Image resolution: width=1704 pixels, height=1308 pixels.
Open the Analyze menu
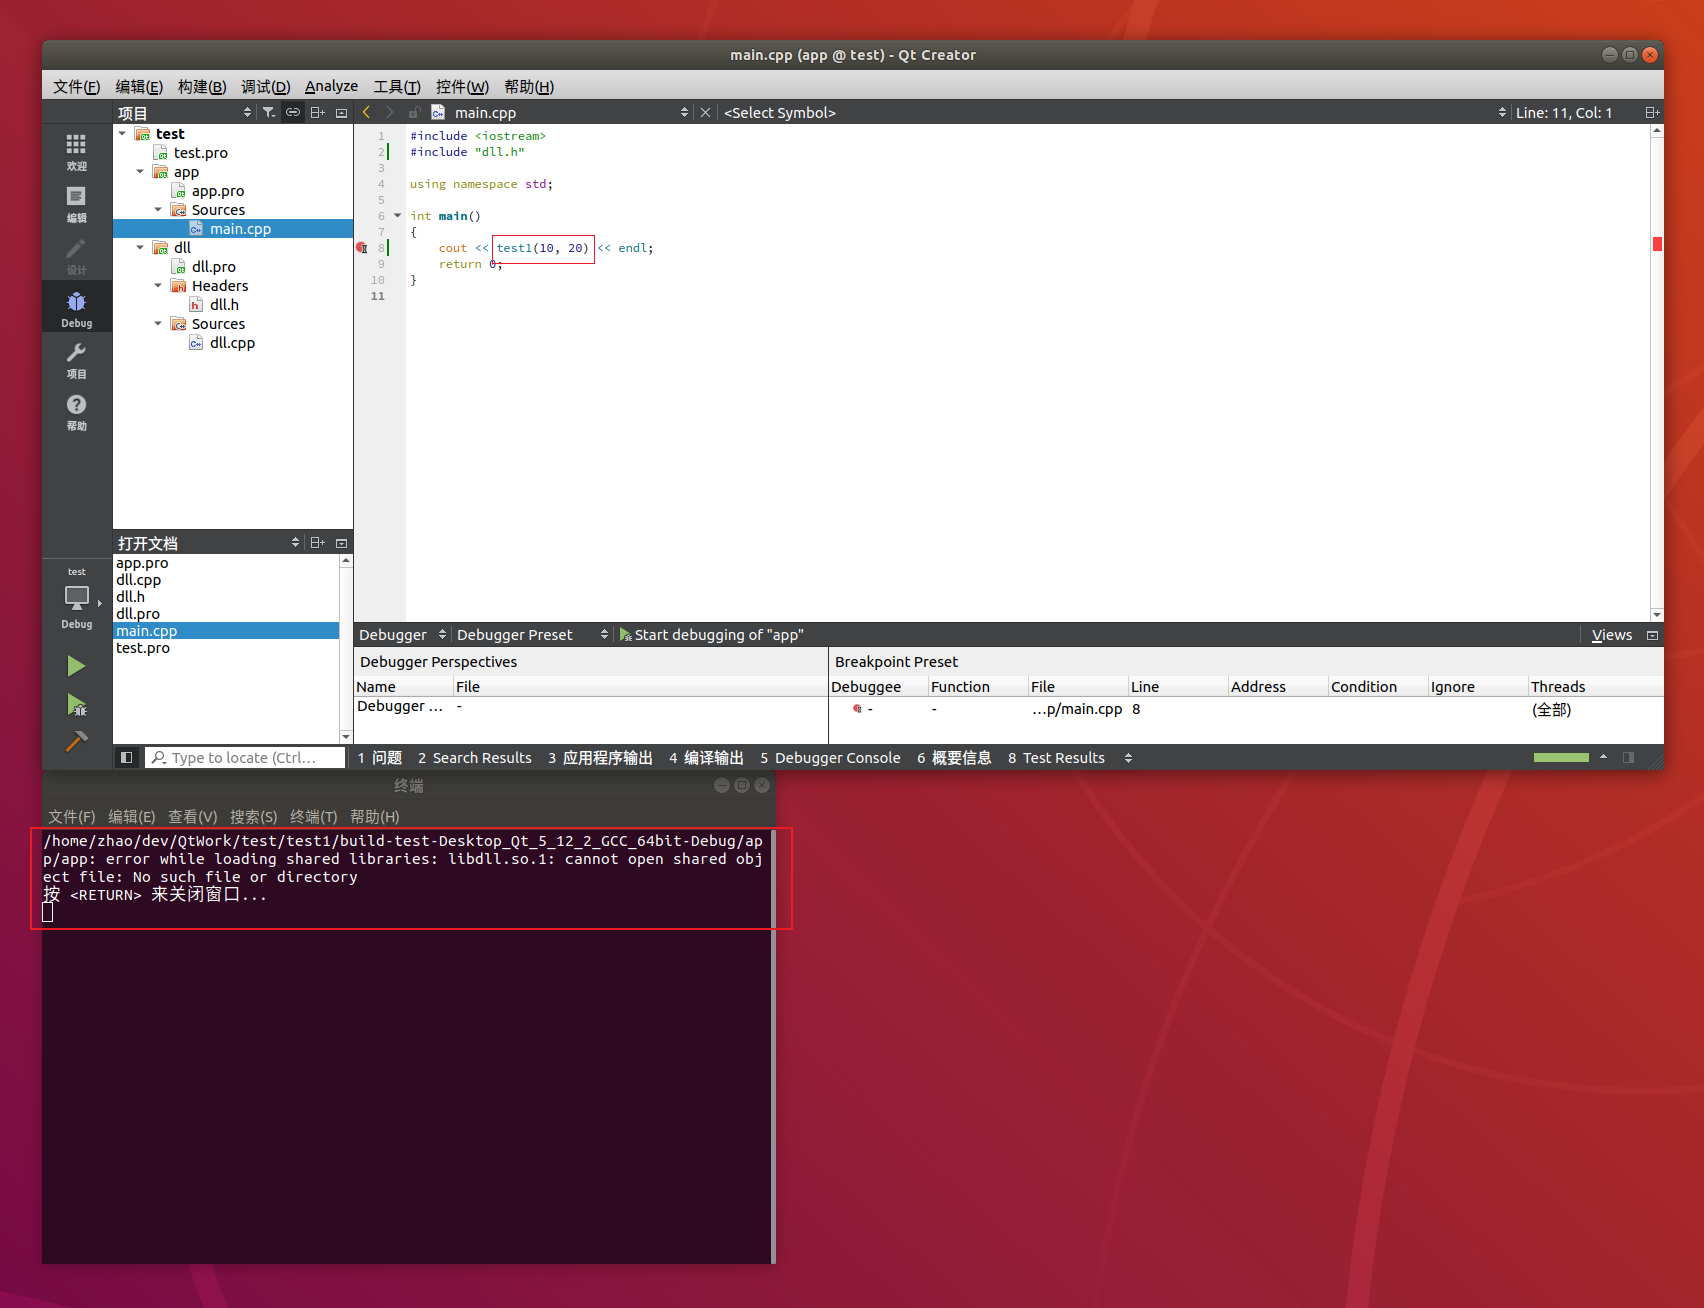[x=331, y=87]
